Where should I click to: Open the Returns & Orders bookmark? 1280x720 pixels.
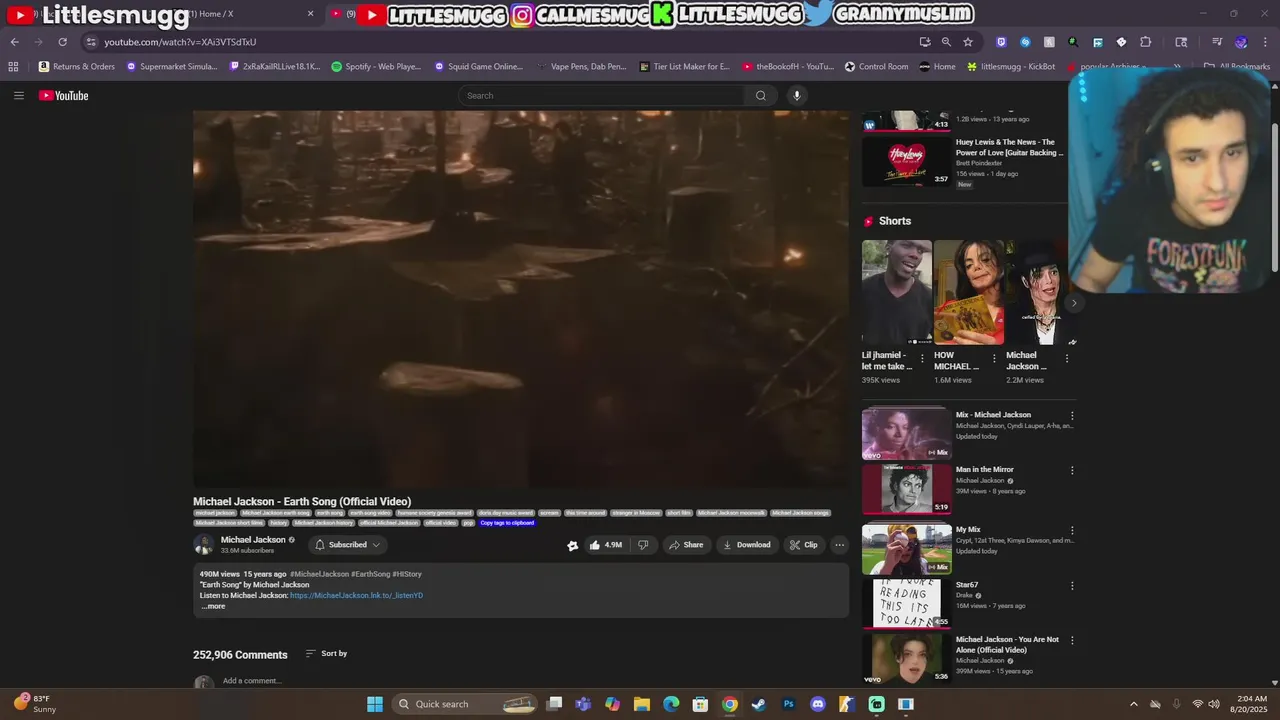point(76,67)
